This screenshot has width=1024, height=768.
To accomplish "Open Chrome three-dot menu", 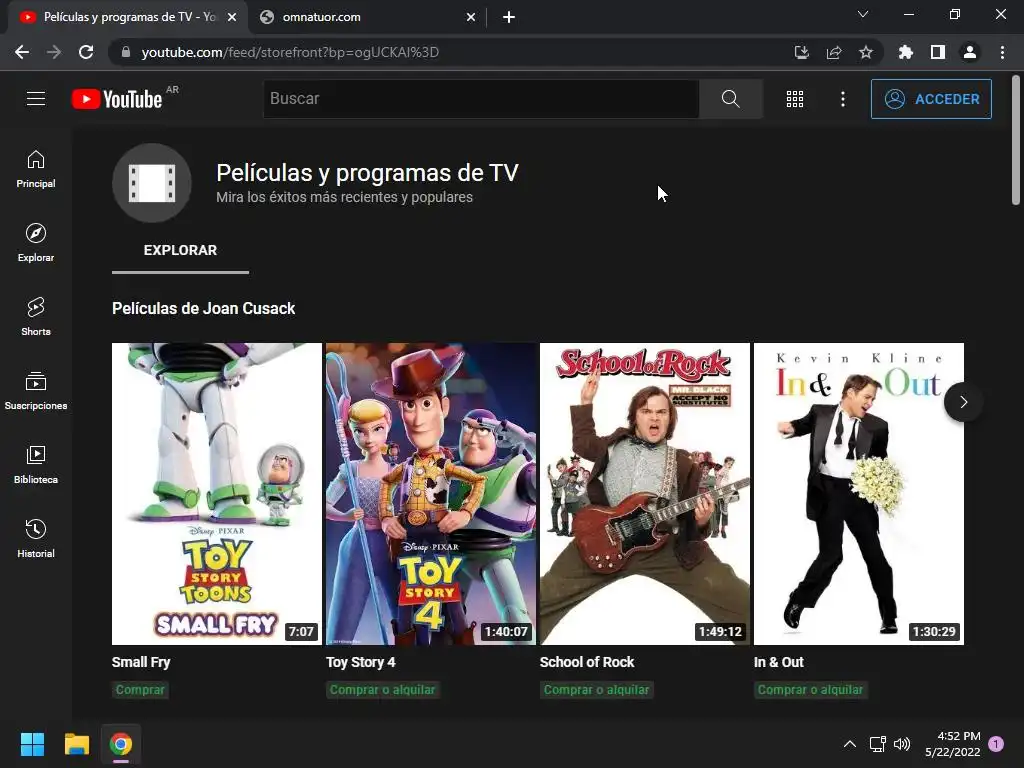I will [x=1002, y=52].
